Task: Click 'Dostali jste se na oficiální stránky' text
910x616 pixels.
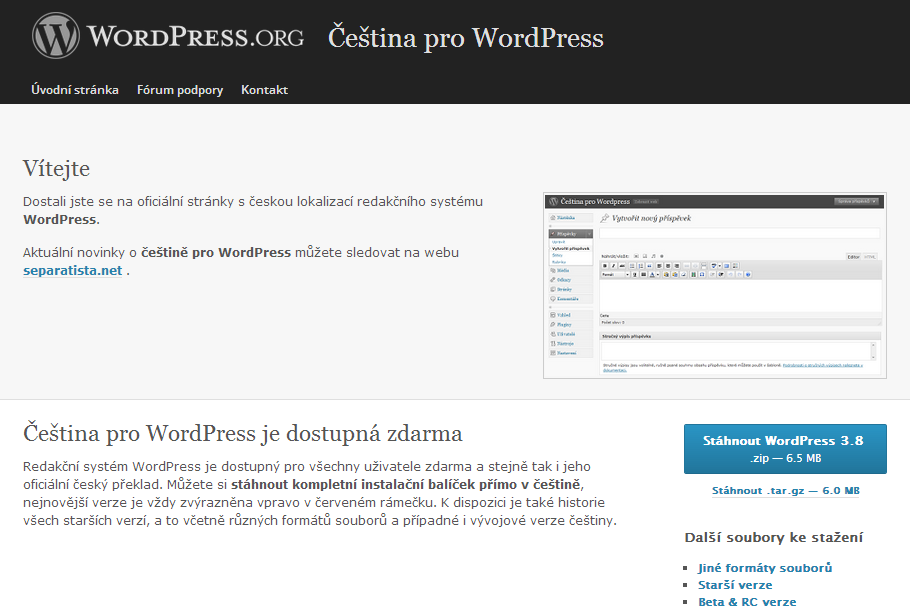Action: (128, 201)
